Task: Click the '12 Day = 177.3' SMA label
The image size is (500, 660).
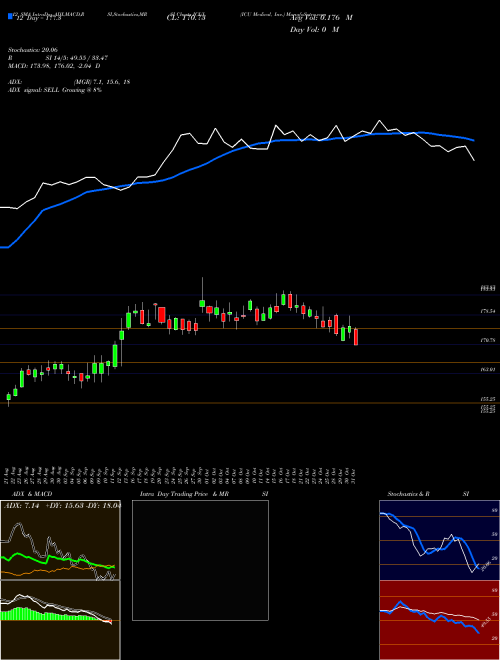Action: pyautogui.click(x=38, y=18)
